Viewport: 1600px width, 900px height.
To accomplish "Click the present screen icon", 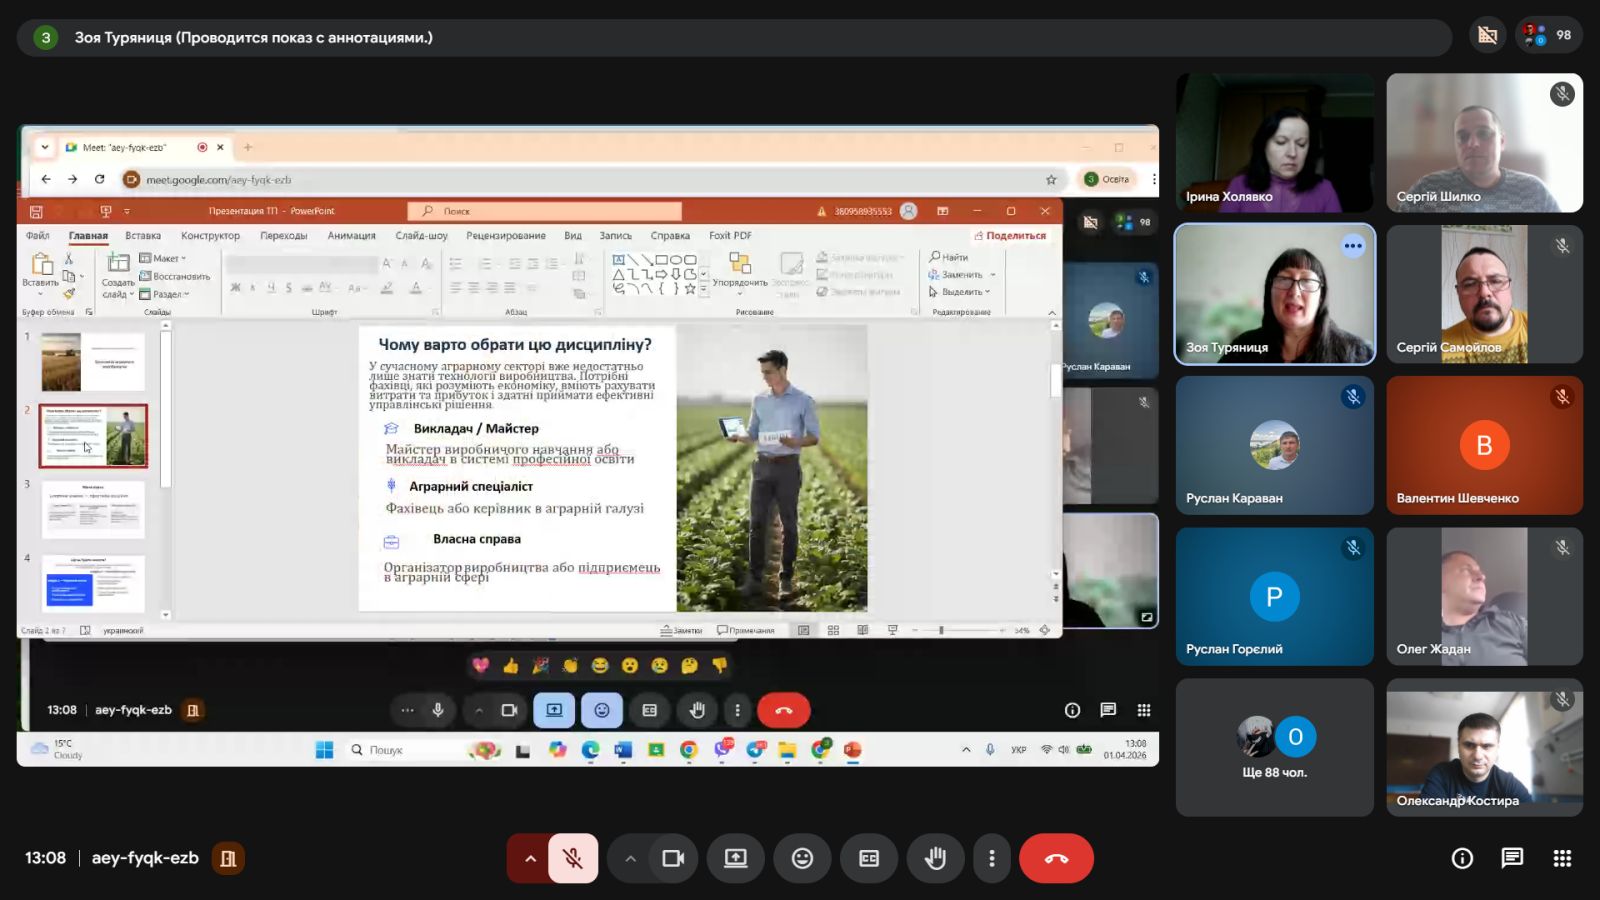I will tap(736, 858).
